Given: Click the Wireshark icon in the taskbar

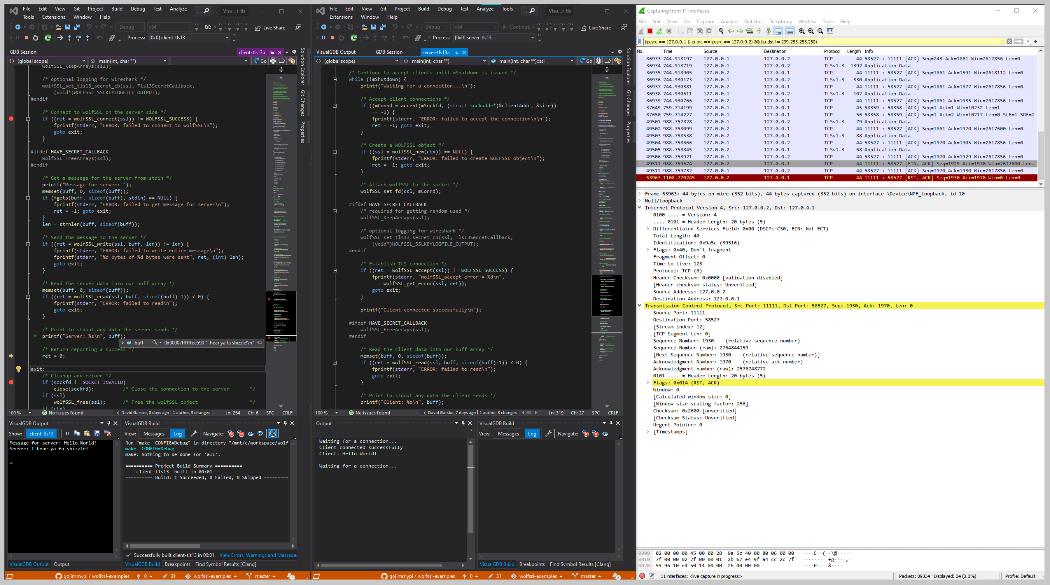Looking at the screenshot, I should point(643,577).
